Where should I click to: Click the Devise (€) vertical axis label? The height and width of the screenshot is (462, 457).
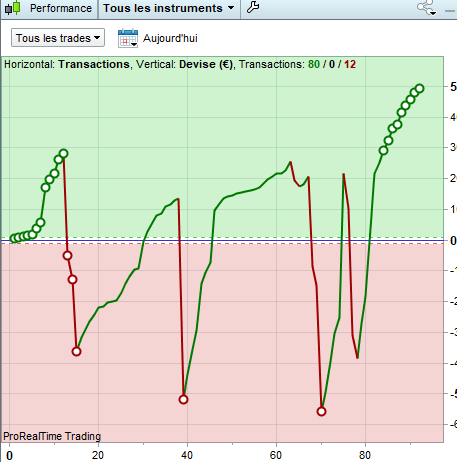(x=206, y=64)
